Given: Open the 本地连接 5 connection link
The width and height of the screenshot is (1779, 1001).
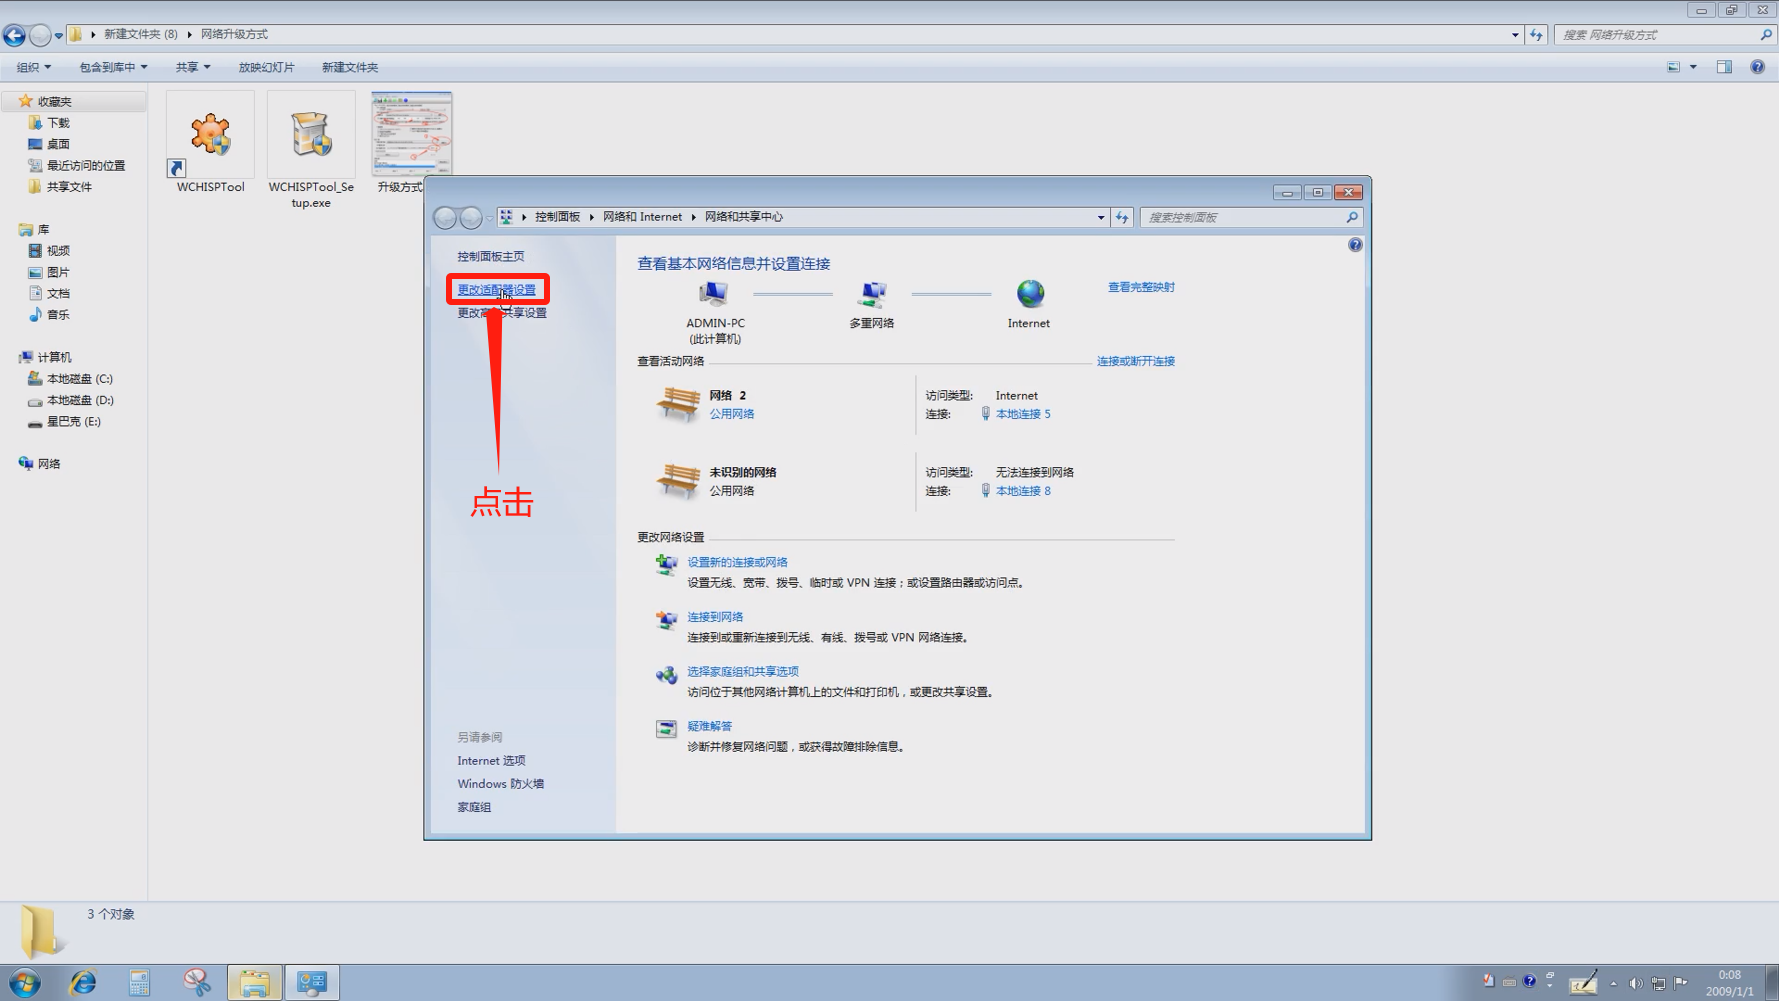Looking at the screenshot, I should tap(1022, 414).
